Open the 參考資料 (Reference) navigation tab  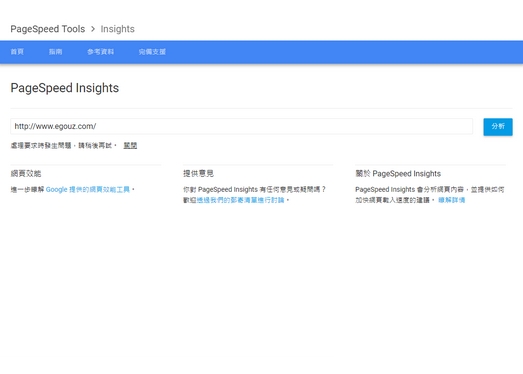[100, 52]
